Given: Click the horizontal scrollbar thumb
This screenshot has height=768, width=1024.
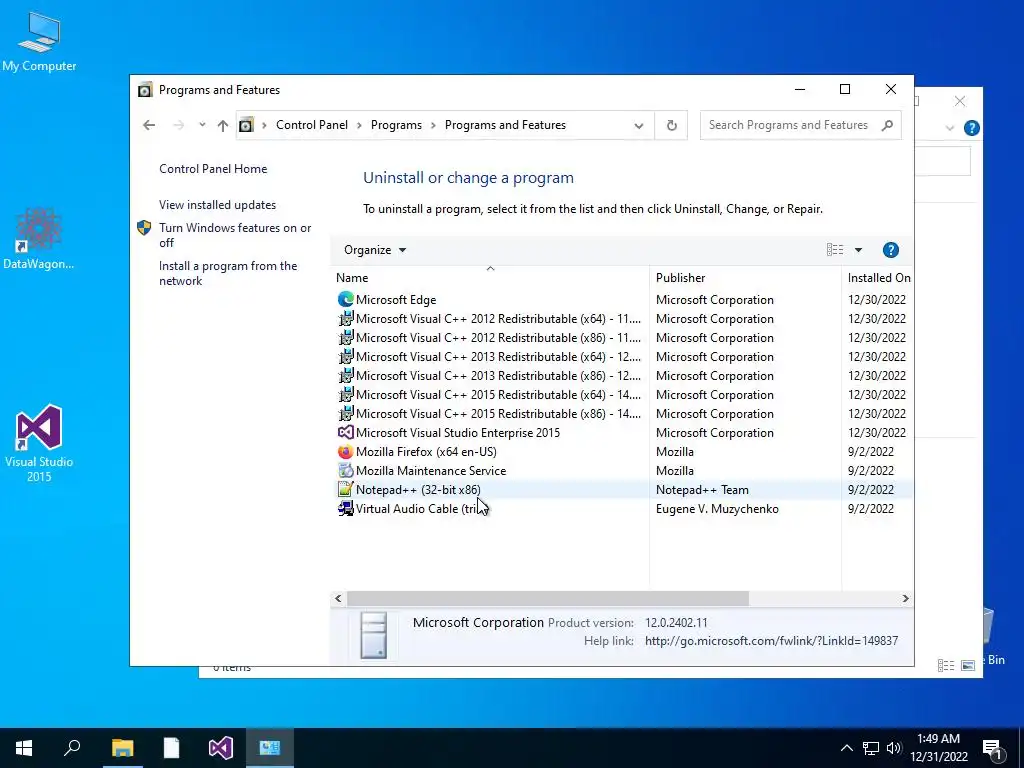Looking at the screenshot, I should (548, 598).
